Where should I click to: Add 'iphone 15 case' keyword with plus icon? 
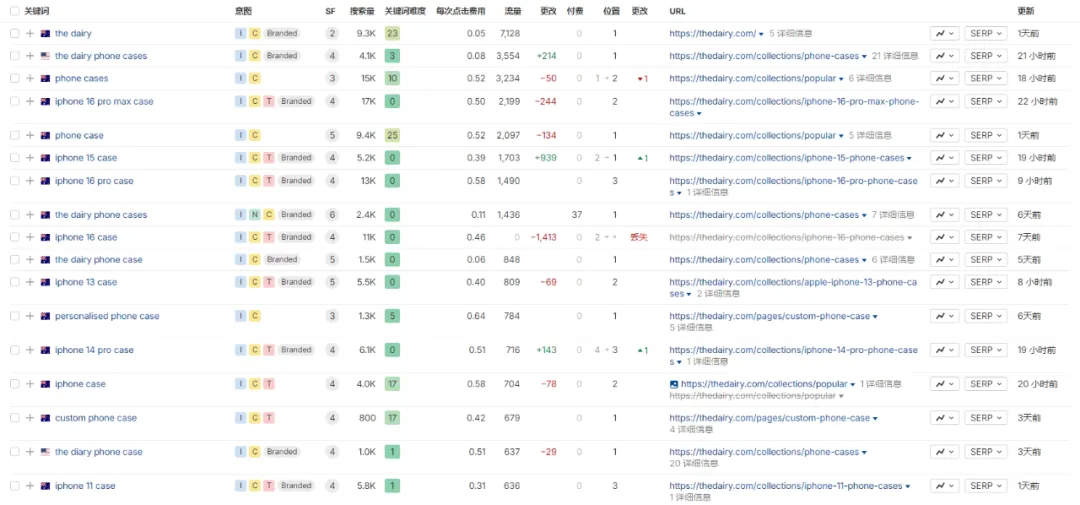(30, 158)
